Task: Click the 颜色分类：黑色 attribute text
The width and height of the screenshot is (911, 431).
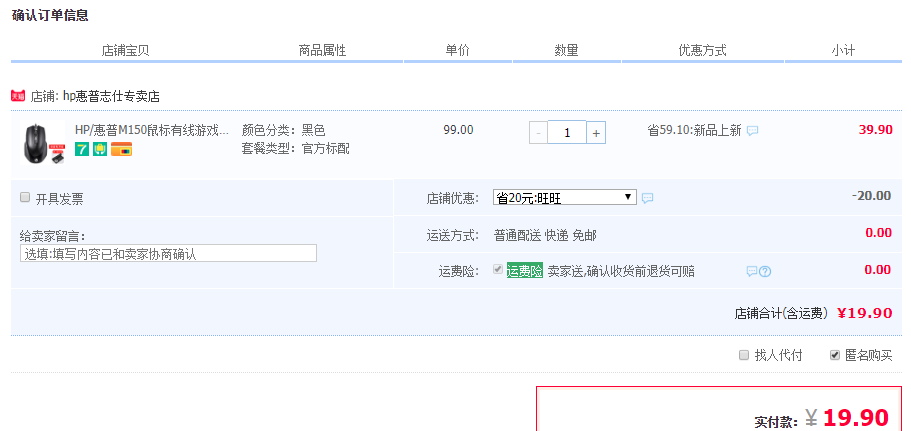Action: 284,130
